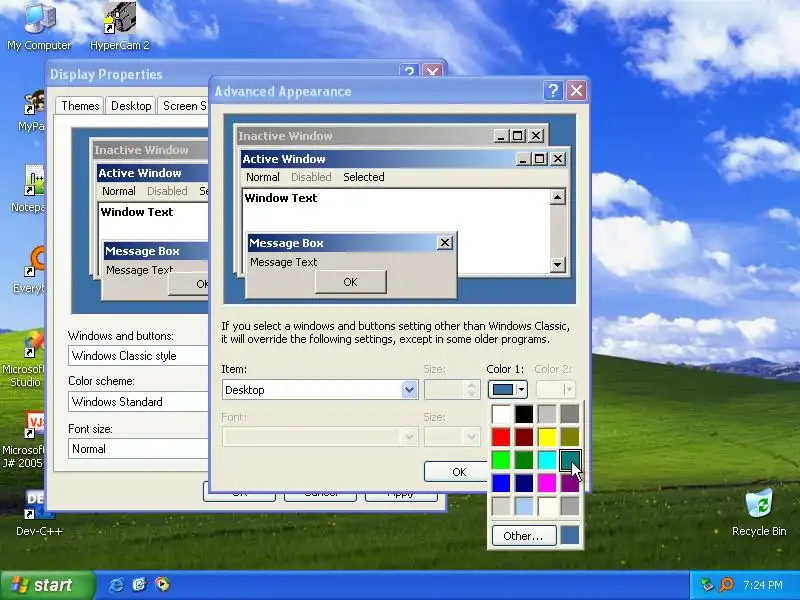Pick the current color swatch beside Other
800x600 pixels.
pos(570,536)
